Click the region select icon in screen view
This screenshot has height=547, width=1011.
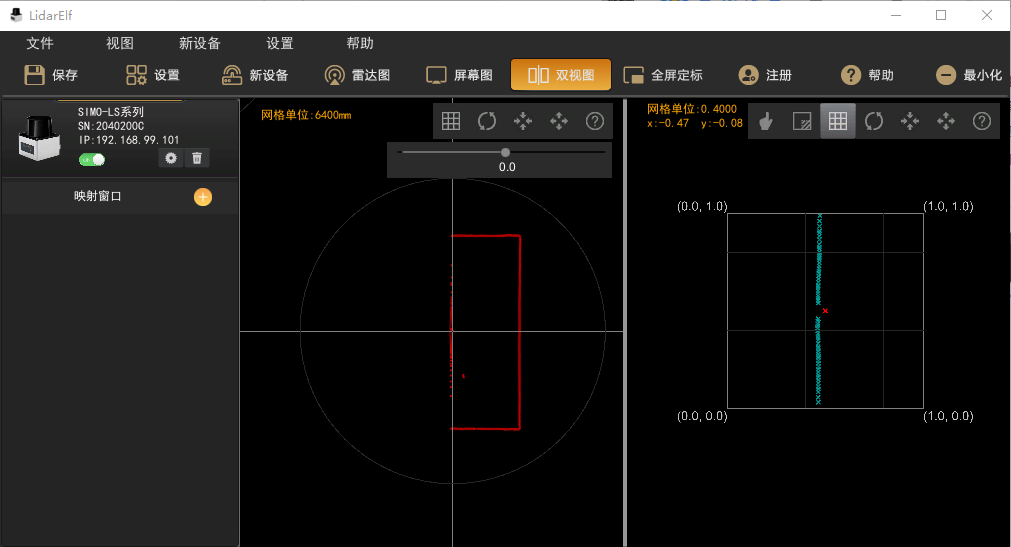[x=802, y=121]
